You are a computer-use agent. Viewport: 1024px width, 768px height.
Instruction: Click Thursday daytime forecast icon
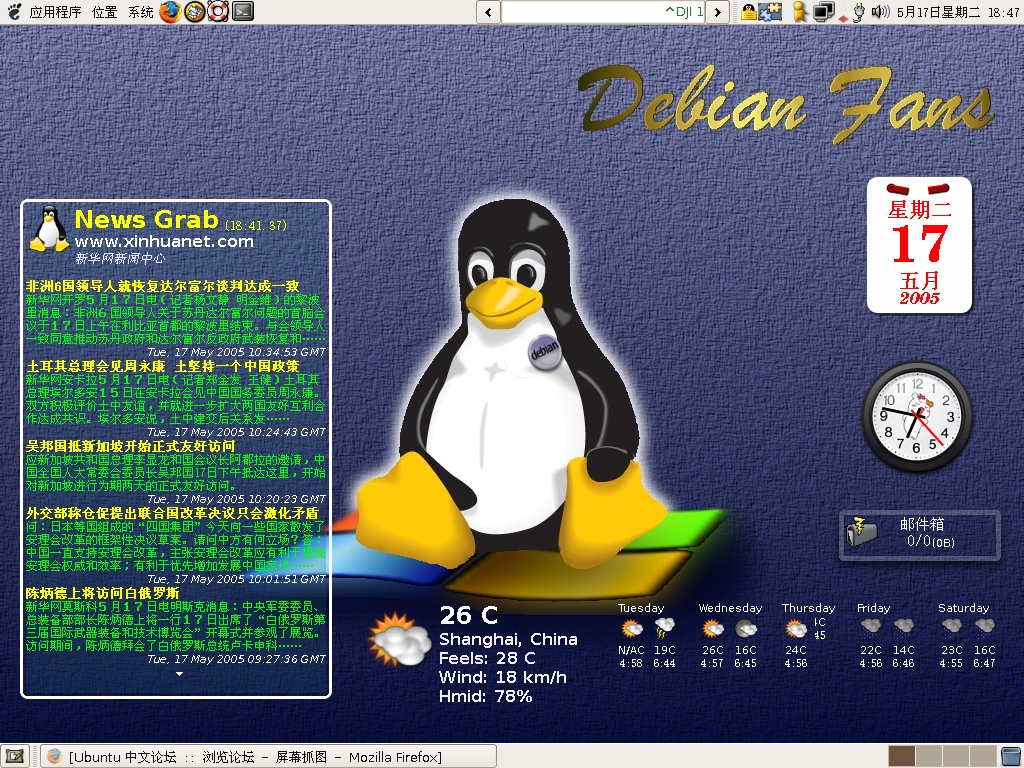[x=795, y=628]
